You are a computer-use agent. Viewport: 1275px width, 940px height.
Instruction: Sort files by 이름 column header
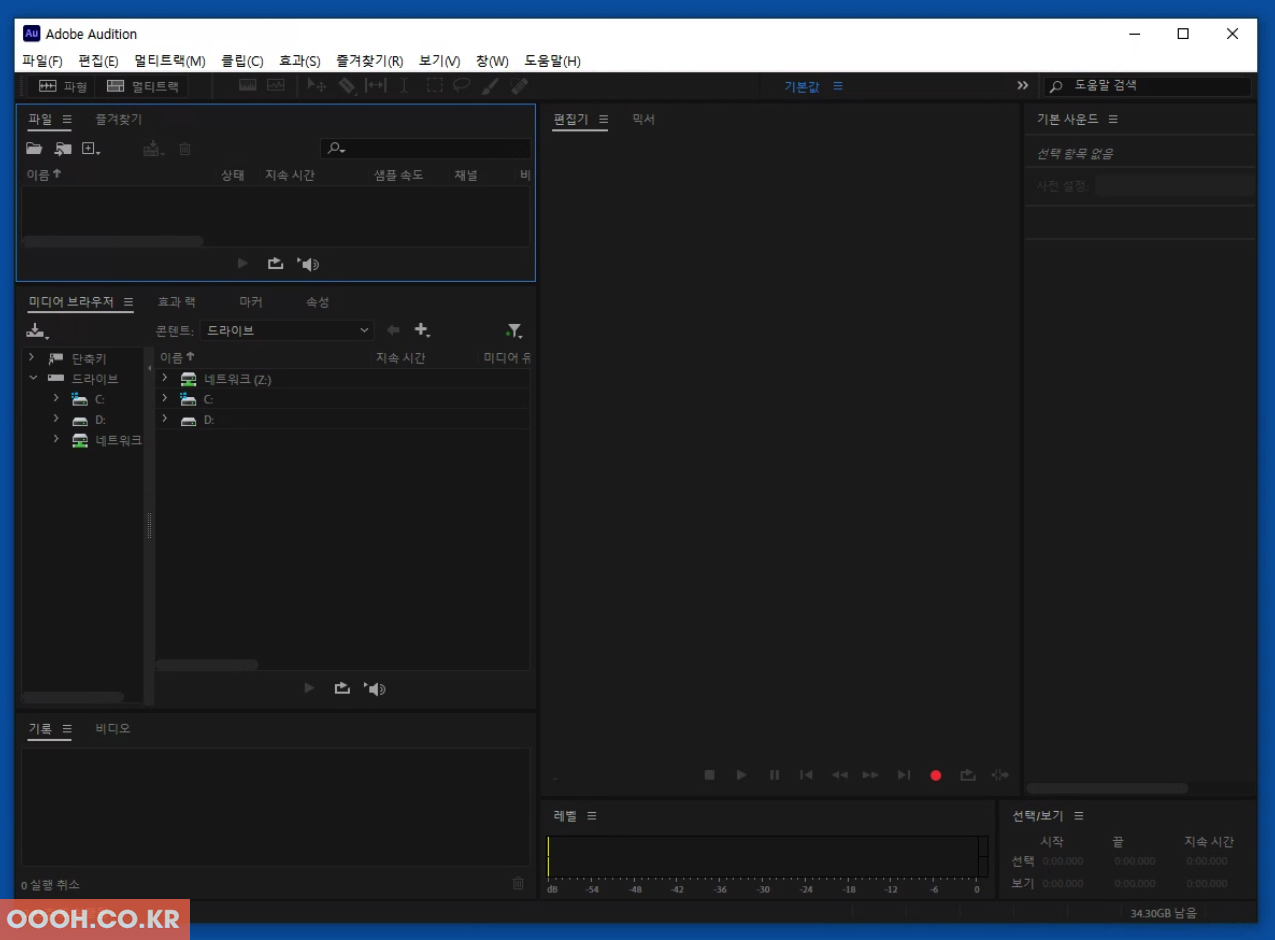44,175
